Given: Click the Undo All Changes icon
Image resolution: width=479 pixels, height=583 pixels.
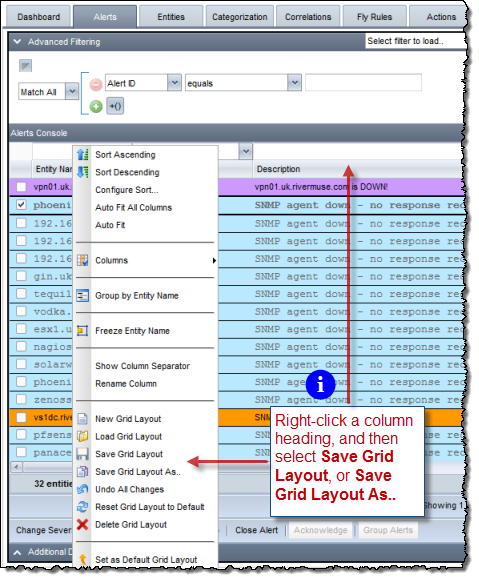Looking at the screenshot, I should point(83,489).
